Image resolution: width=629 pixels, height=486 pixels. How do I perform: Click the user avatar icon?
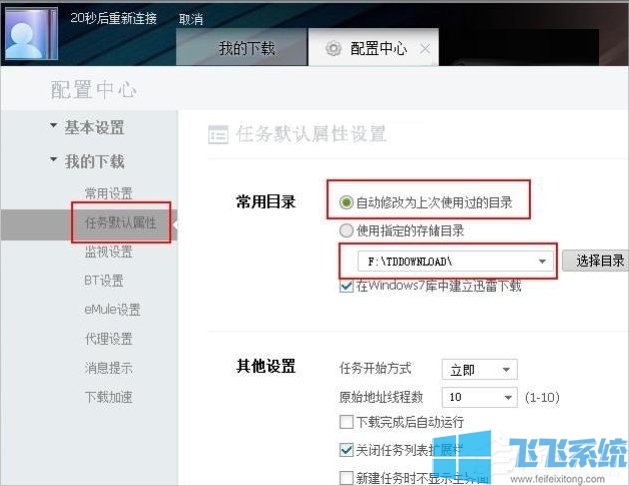[x=31, y=33]
